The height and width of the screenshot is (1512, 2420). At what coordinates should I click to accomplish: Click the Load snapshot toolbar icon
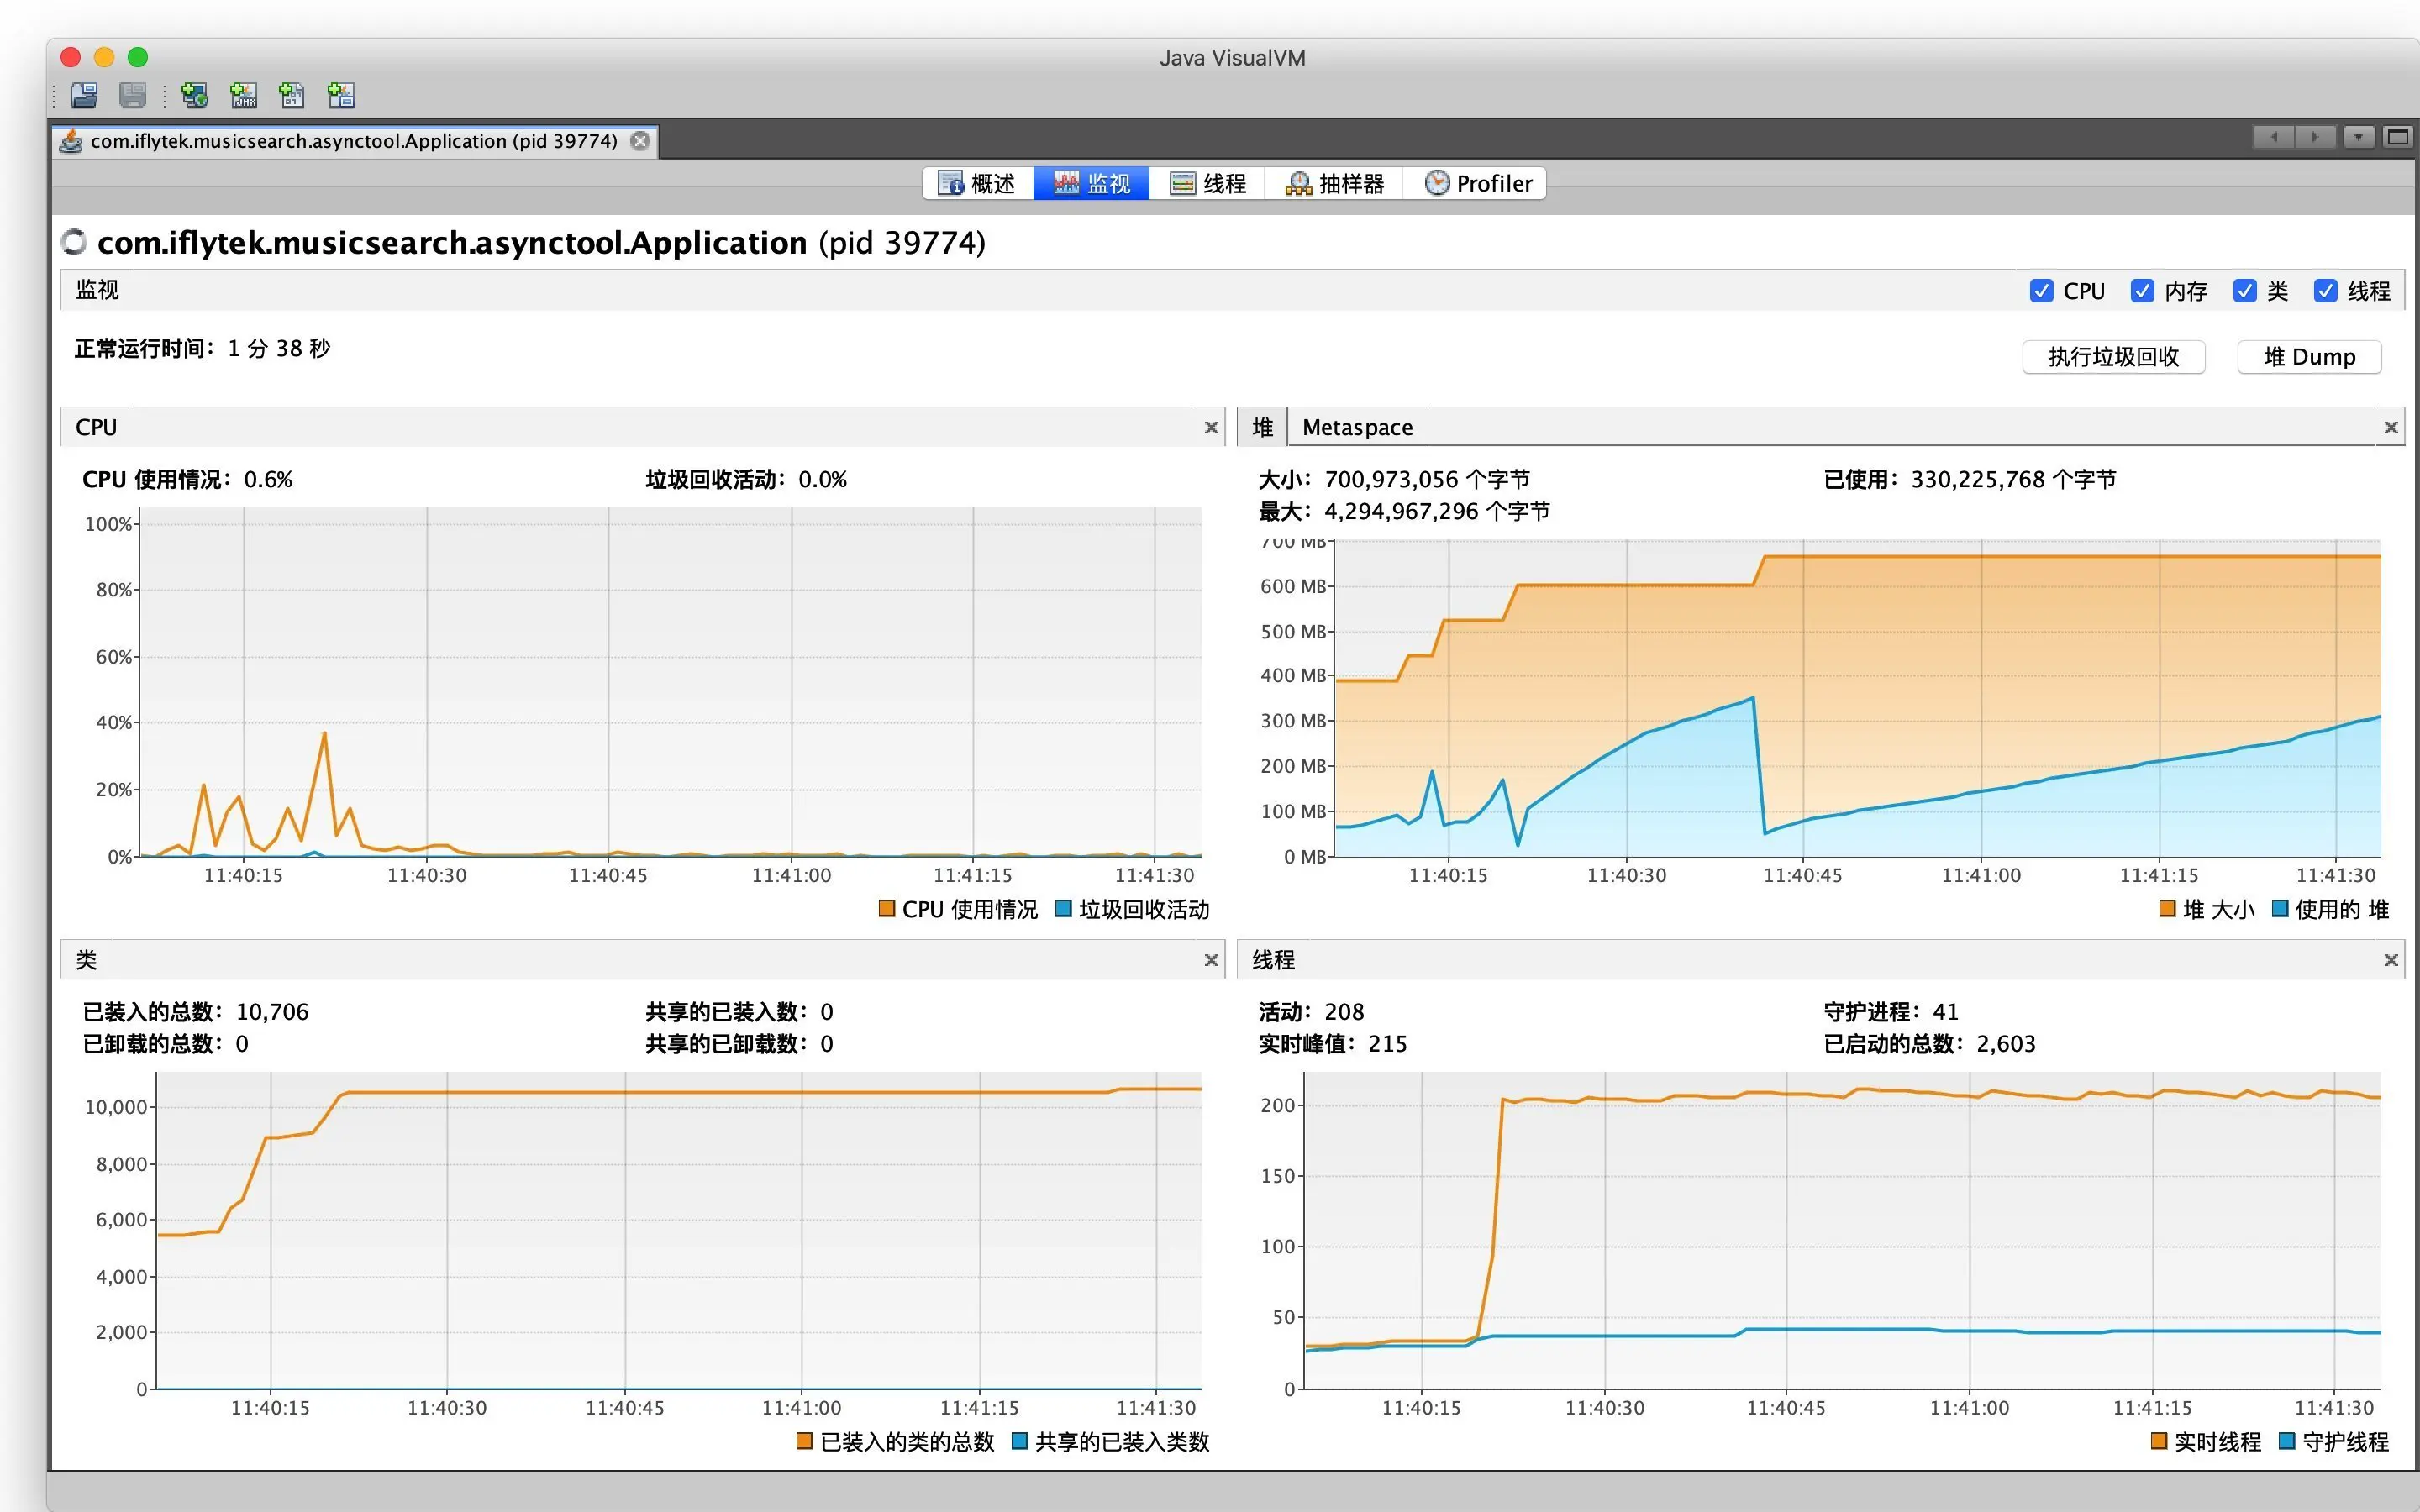[x=84, y=95]
